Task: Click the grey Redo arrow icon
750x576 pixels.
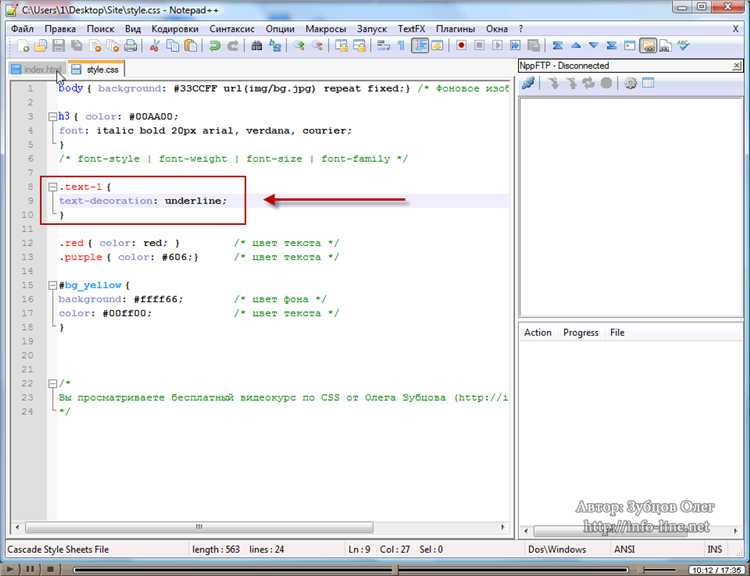Action: coord(233,46)
